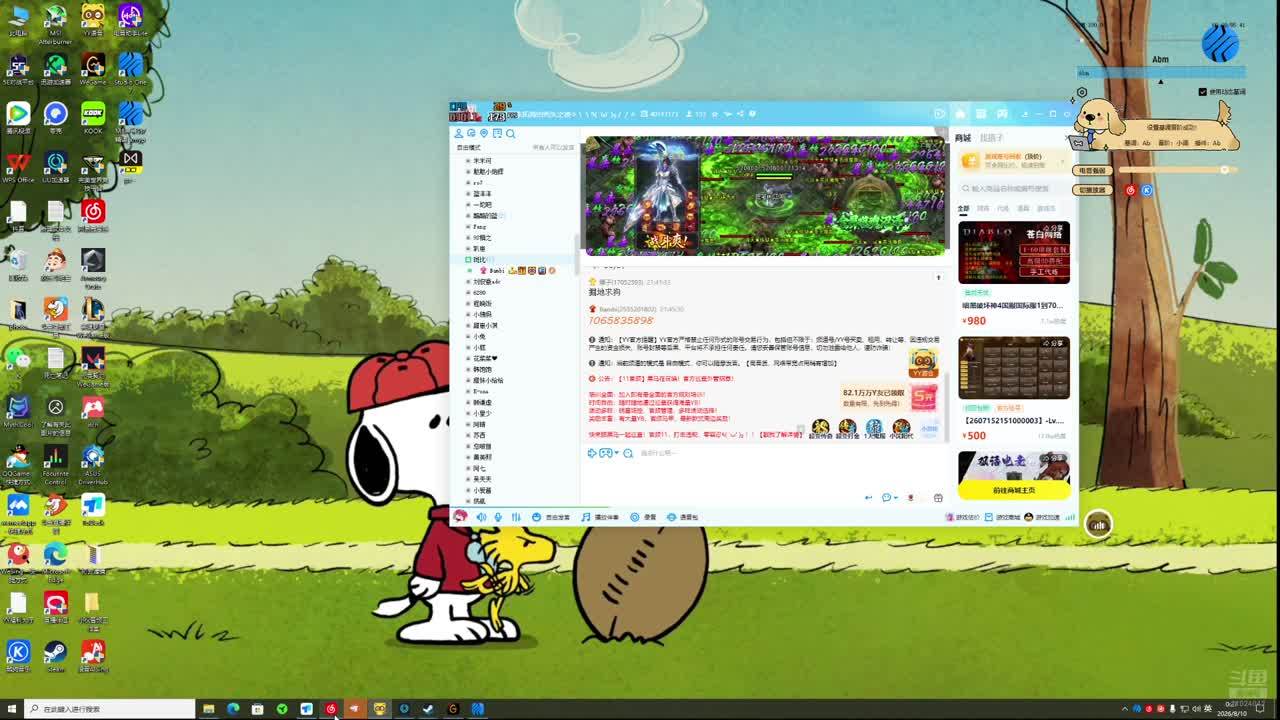
Task: Switch to the 商城 tab
Action: pos(963,138)
